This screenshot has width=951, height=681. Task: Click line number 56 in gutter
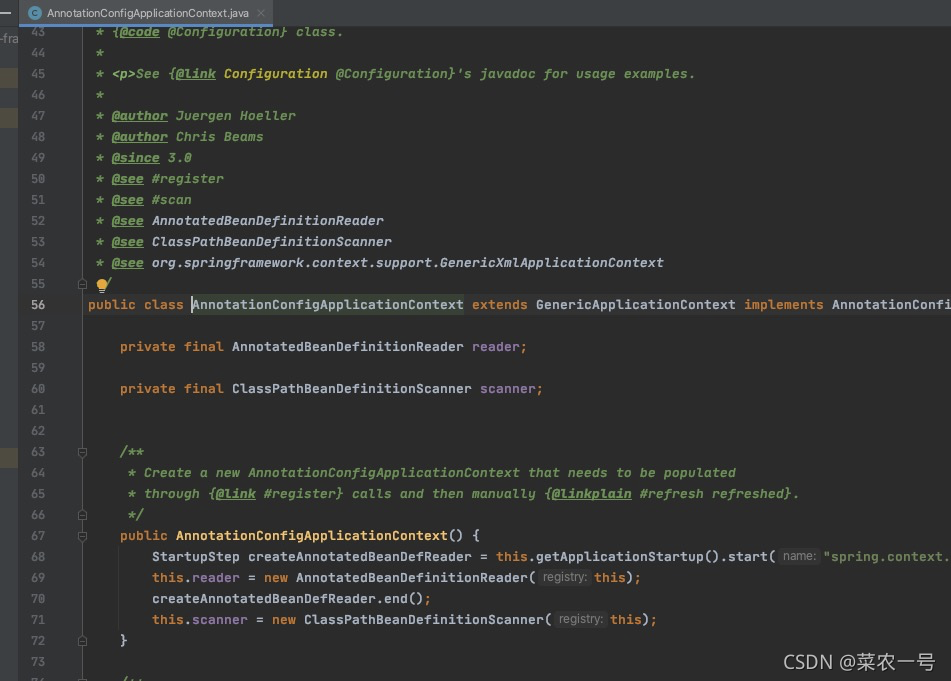point(38,304)
